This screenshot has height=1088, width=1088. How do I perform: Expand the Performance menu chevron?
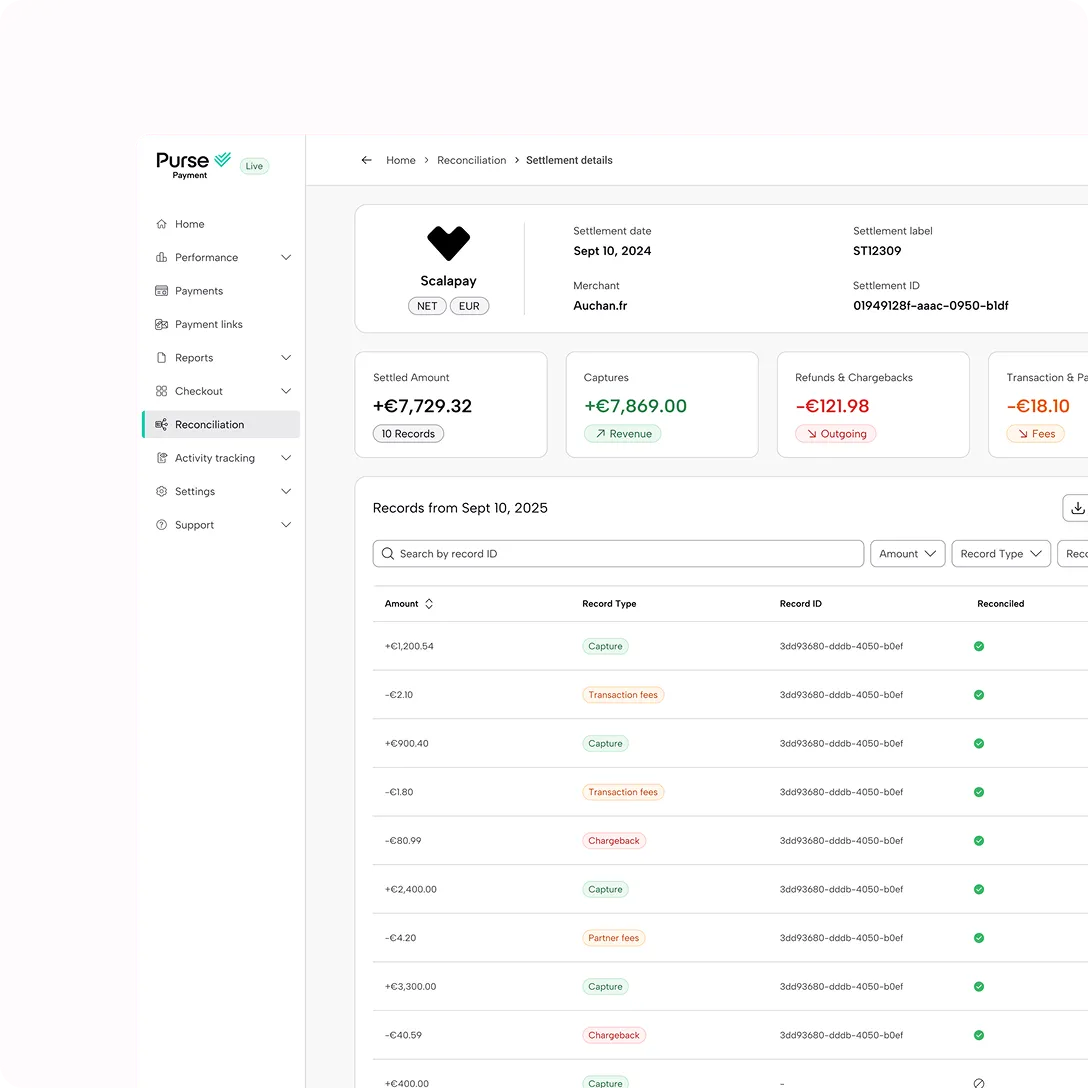tap(286, 257)
